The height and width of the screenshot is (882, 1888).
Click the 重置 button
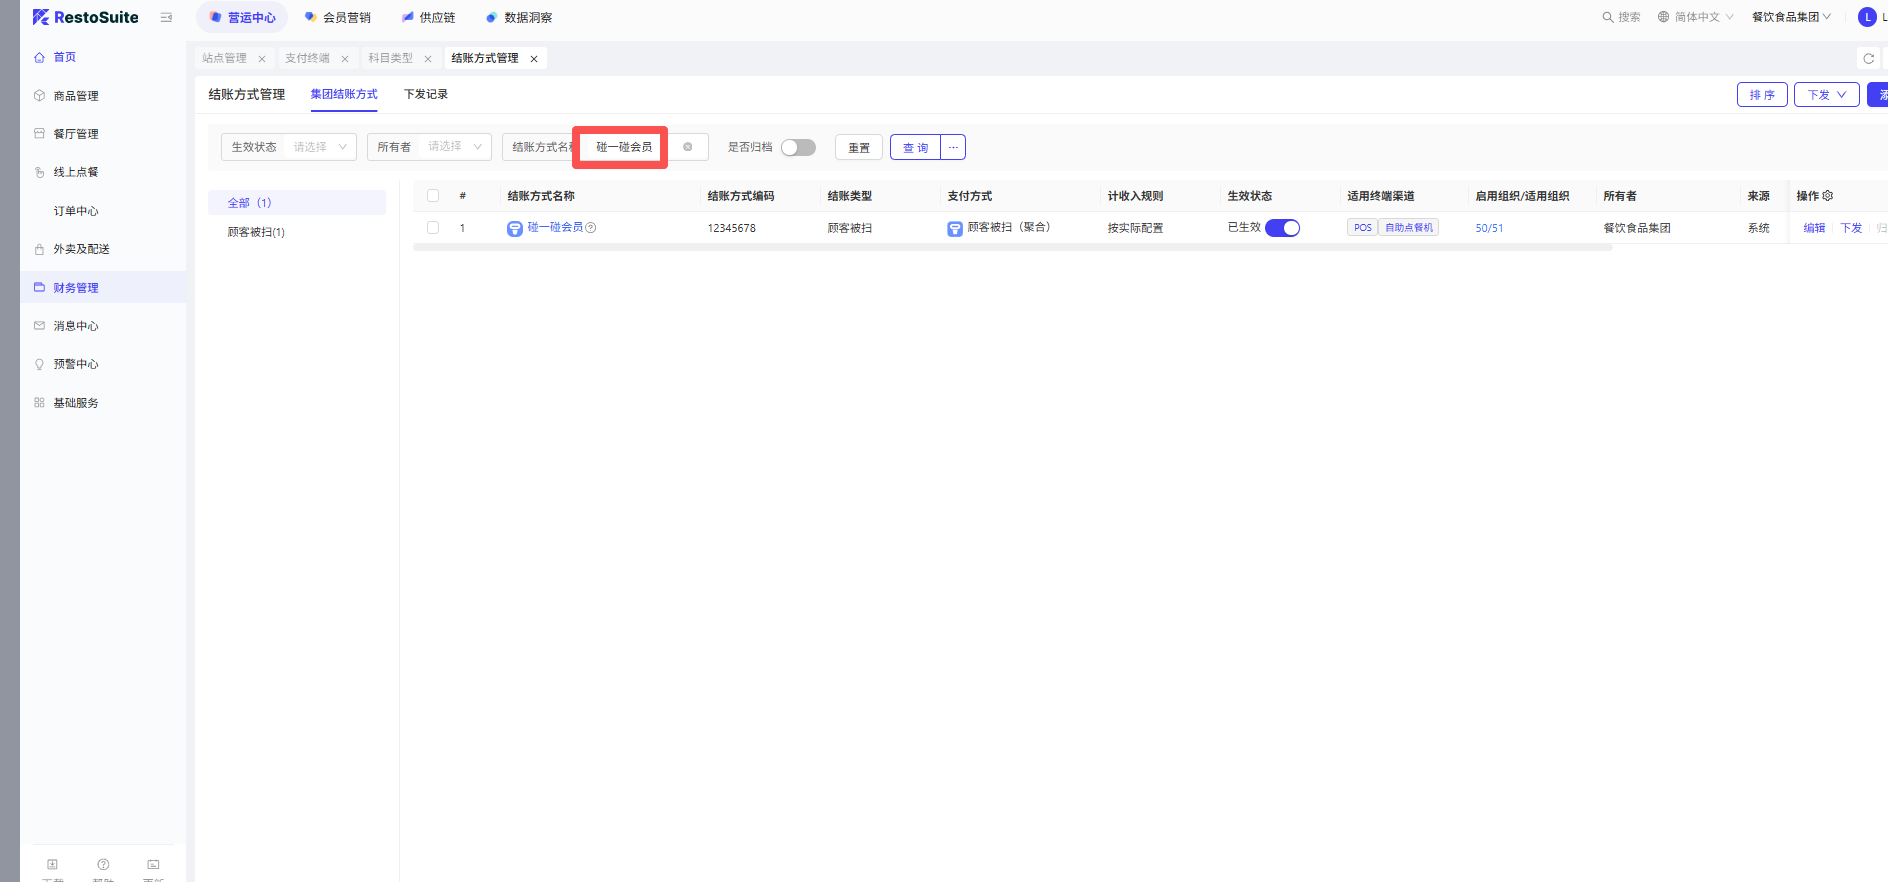(858, 148)
